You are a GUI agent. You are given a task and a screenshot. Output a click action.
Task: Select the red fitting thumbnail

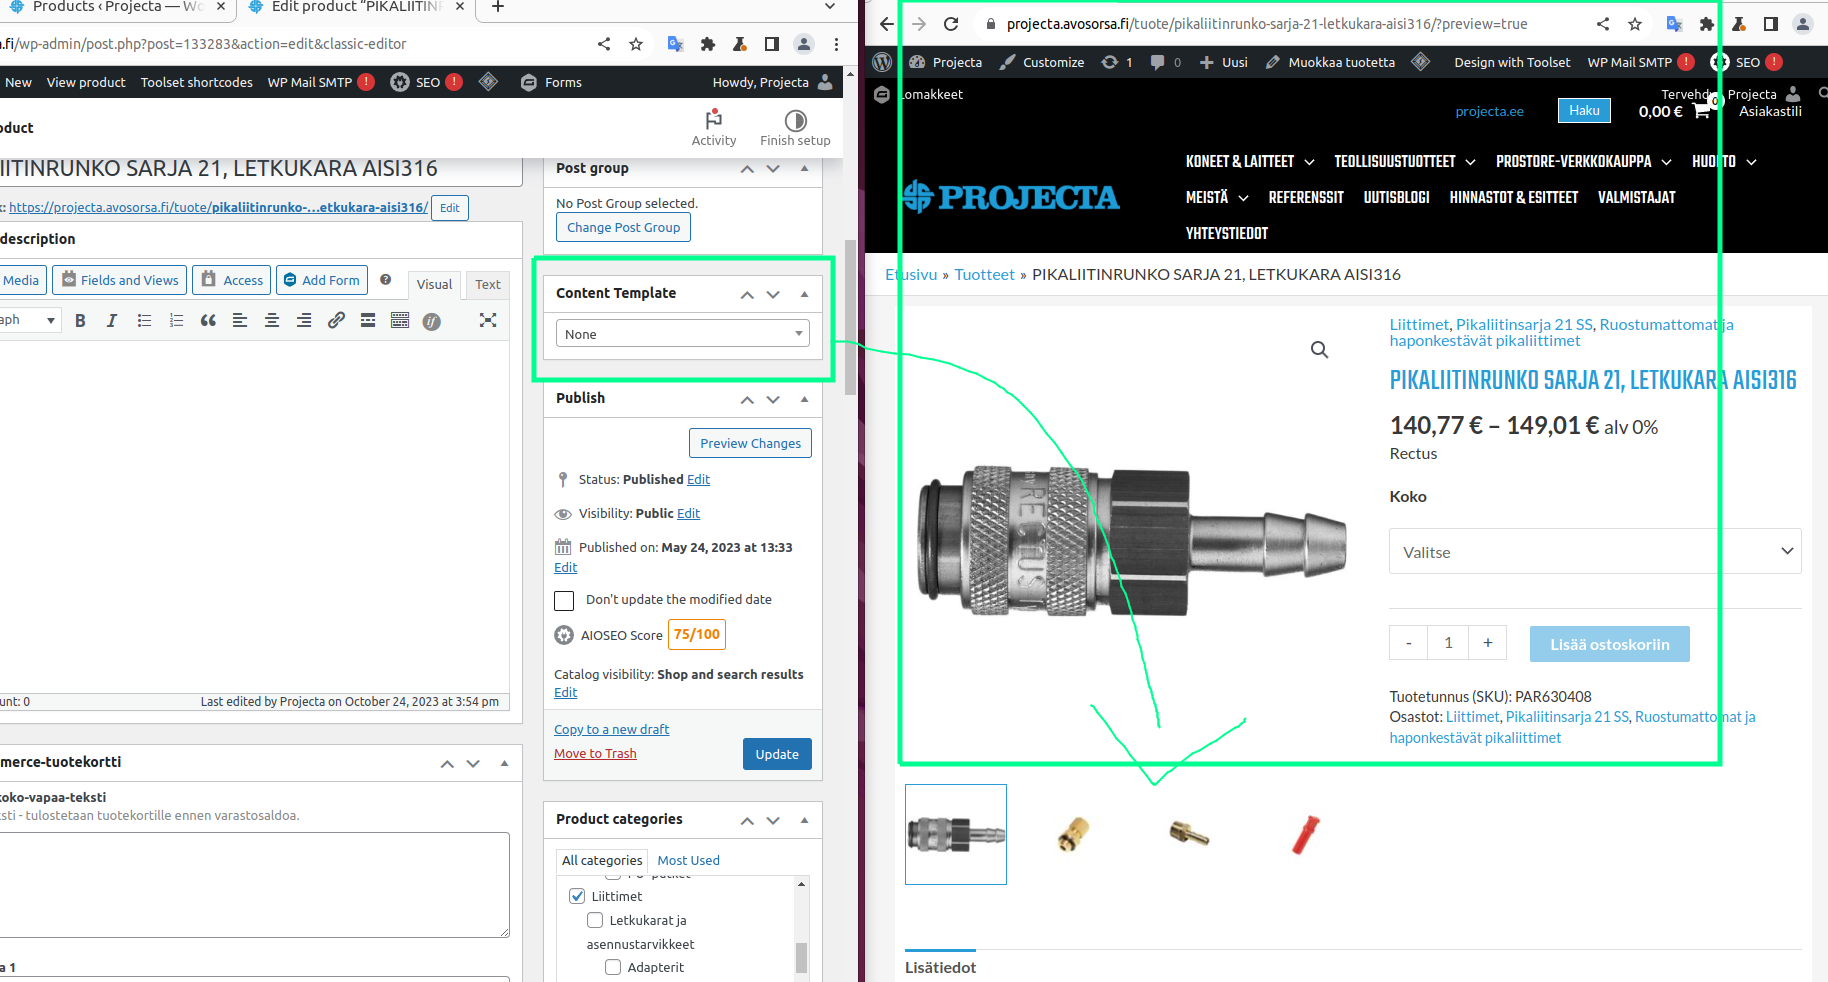tap(1305, 834)
